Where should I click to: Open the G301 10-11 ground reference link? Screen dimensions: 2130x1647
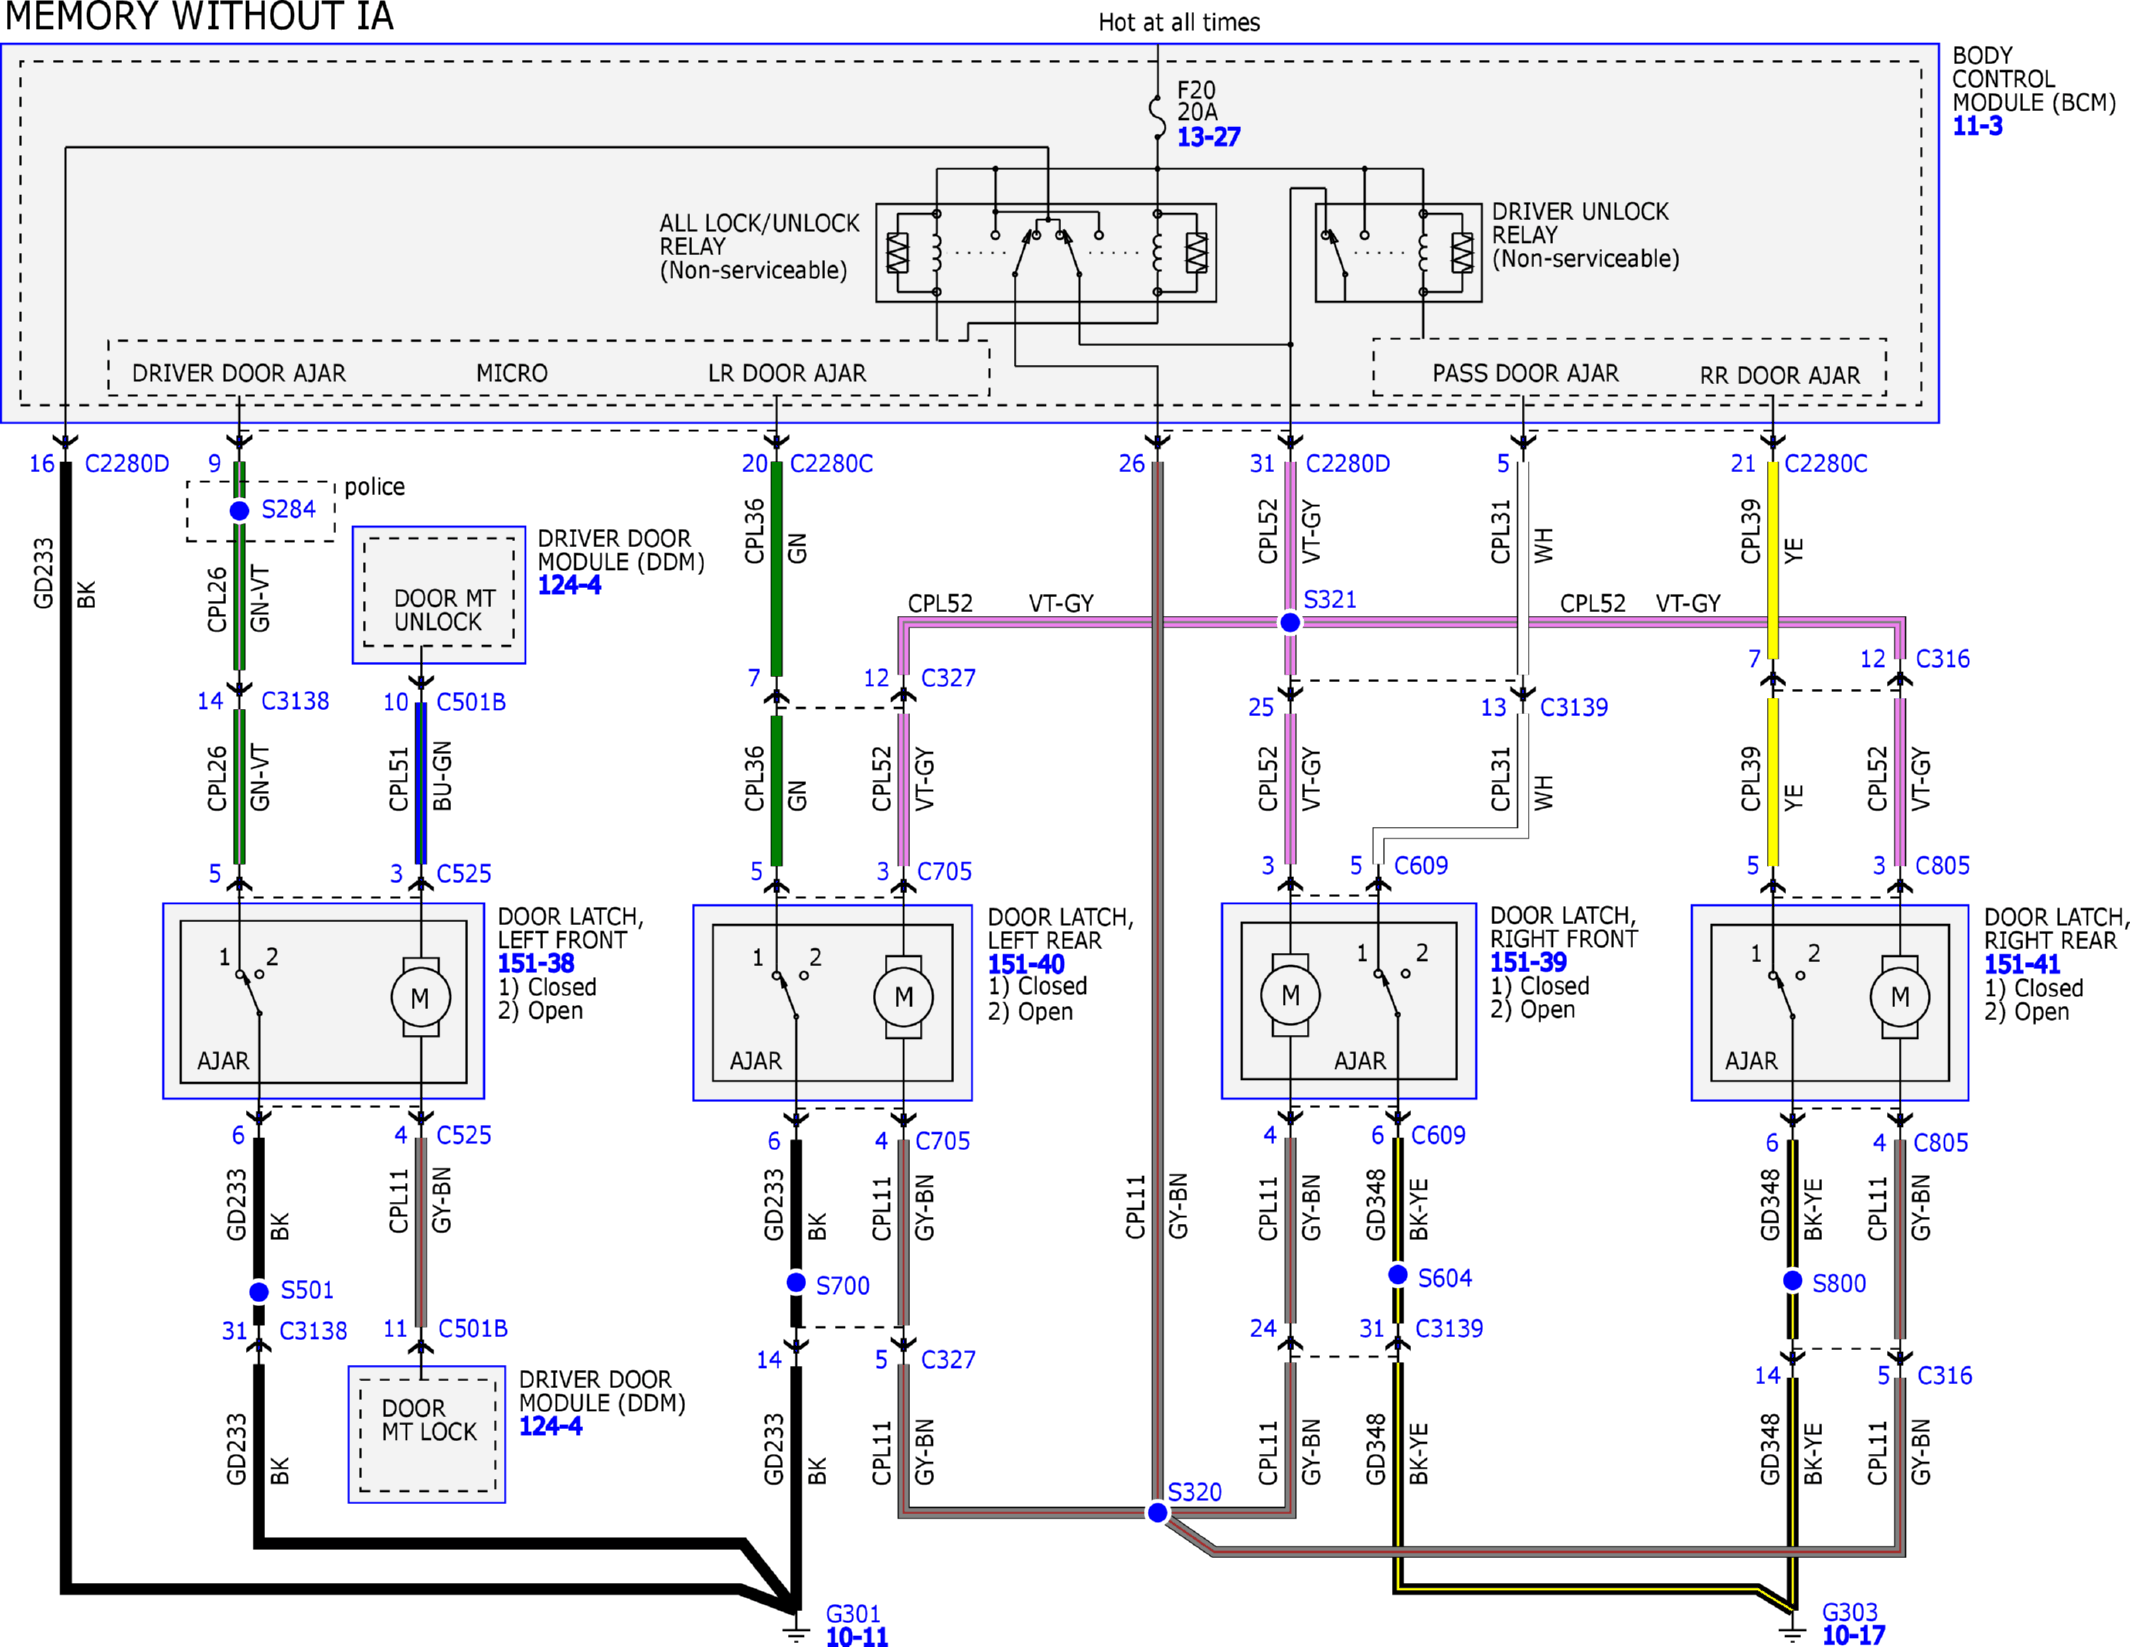tap(857, 1636)
